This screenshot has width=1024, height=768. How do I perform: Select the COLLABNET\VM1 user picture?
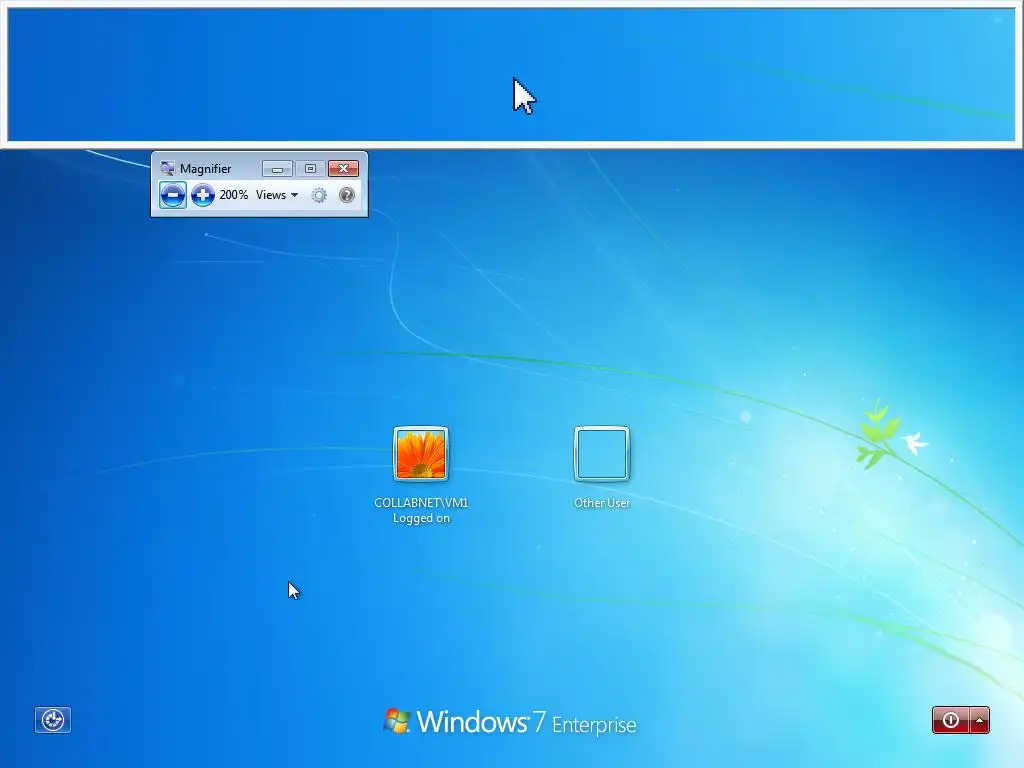421,454
